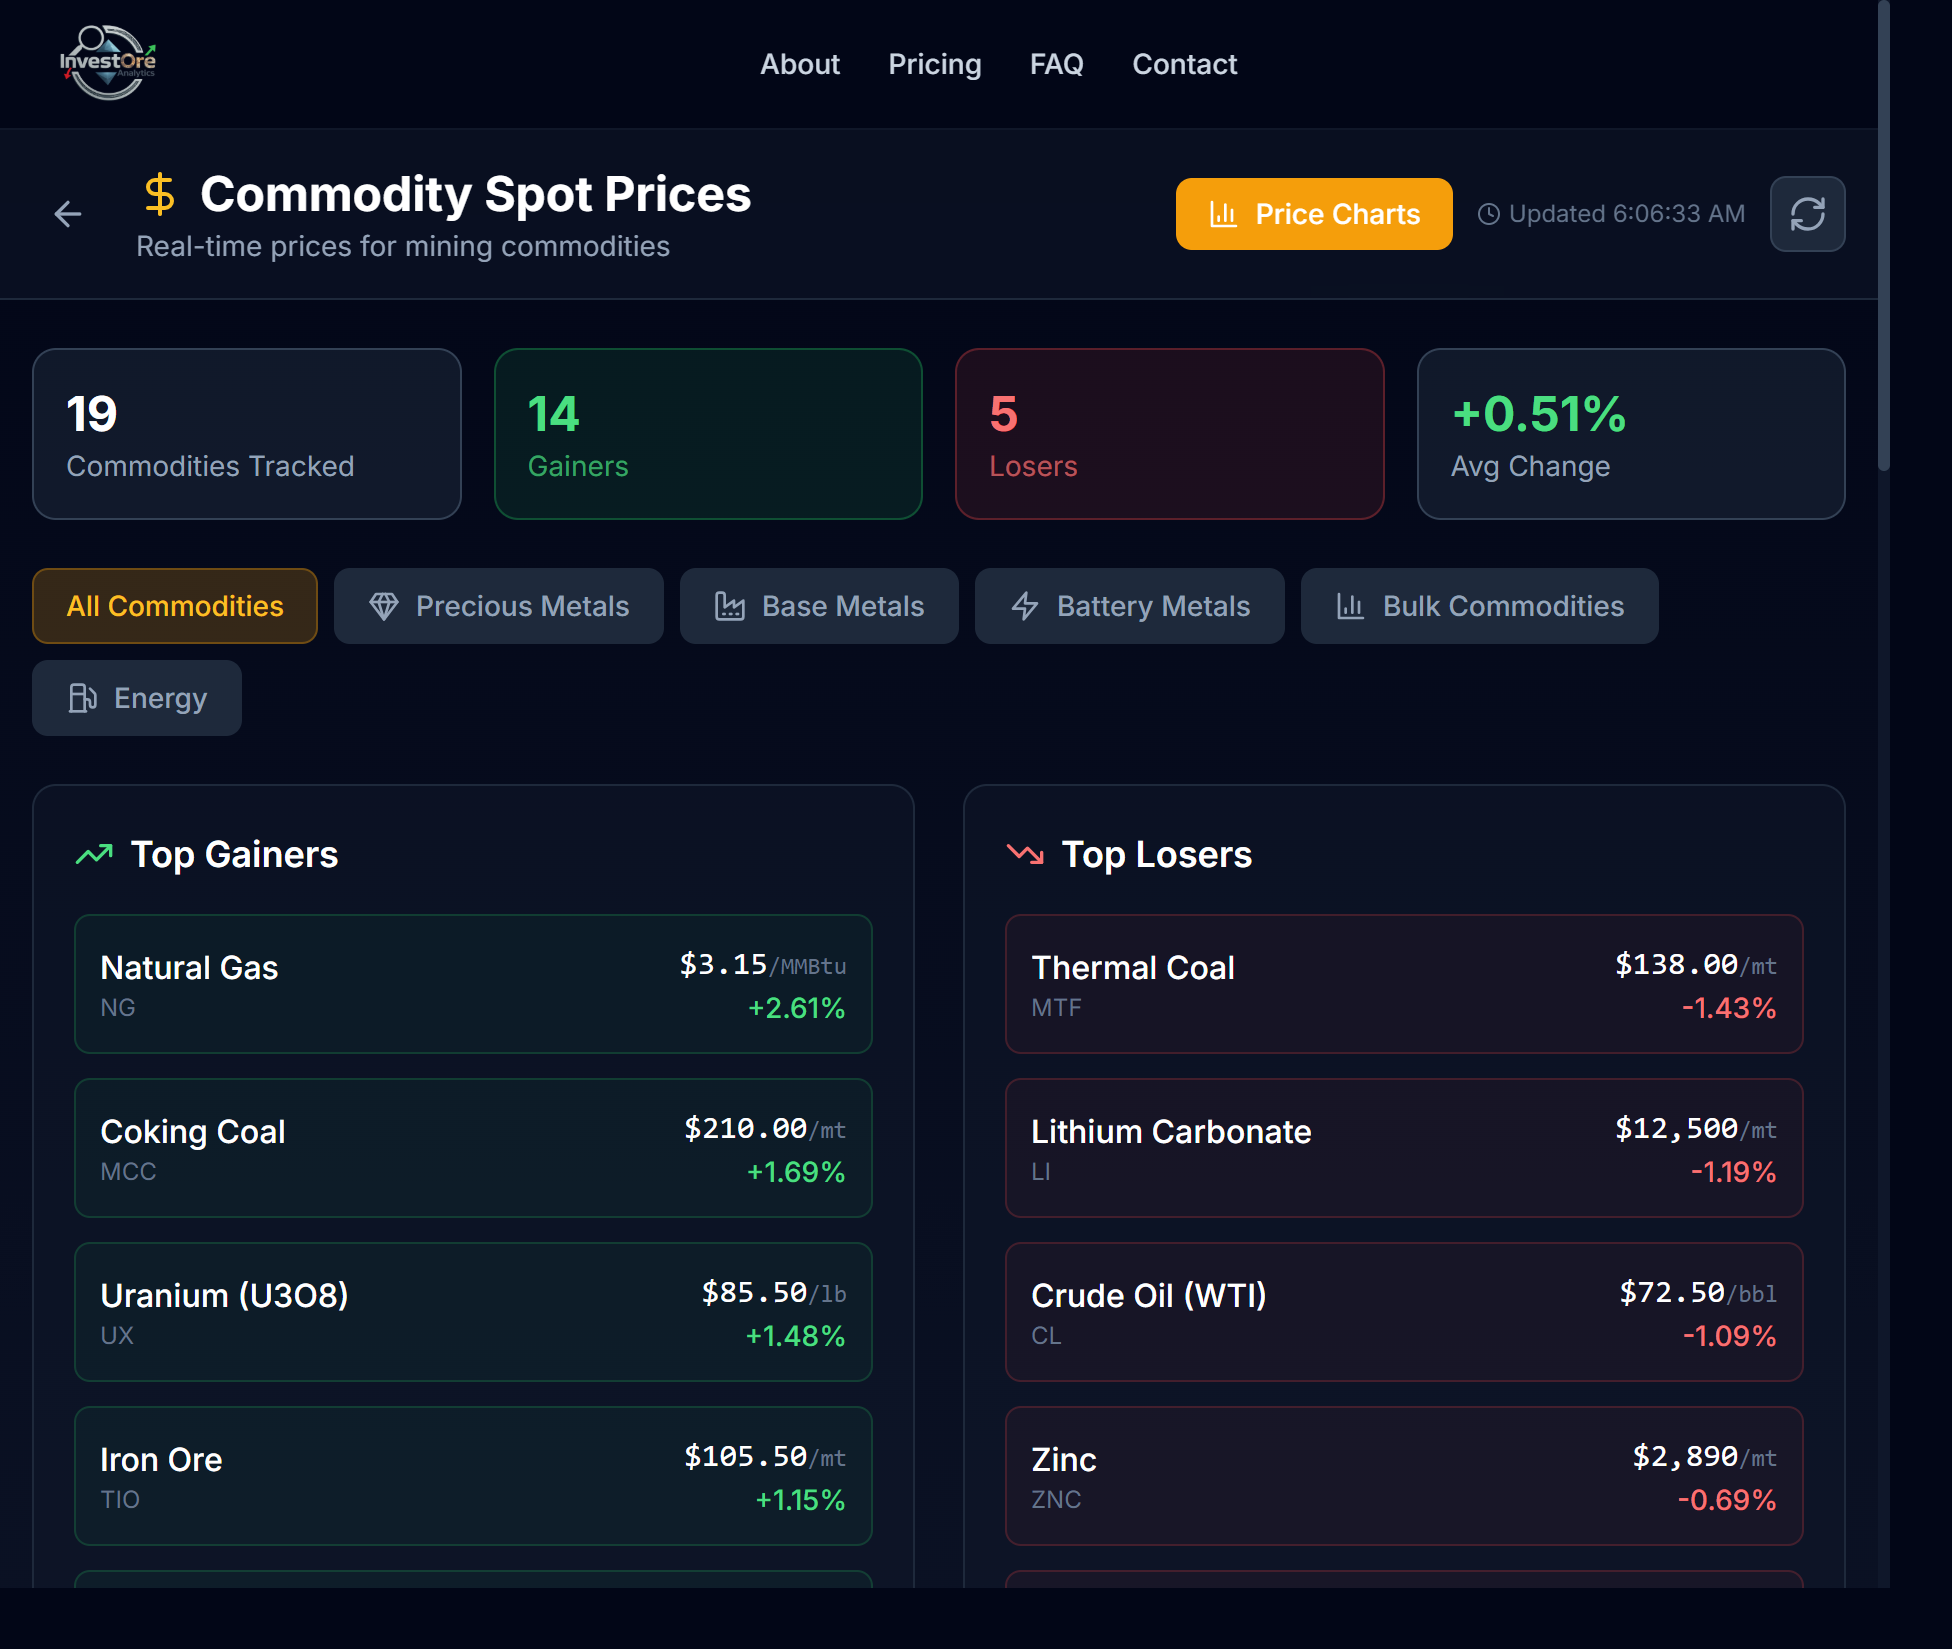The height and width of the screenshot is (1649, 1952).
Task: Click the chart icon in Price Charts
Action: coord(1223,214)
